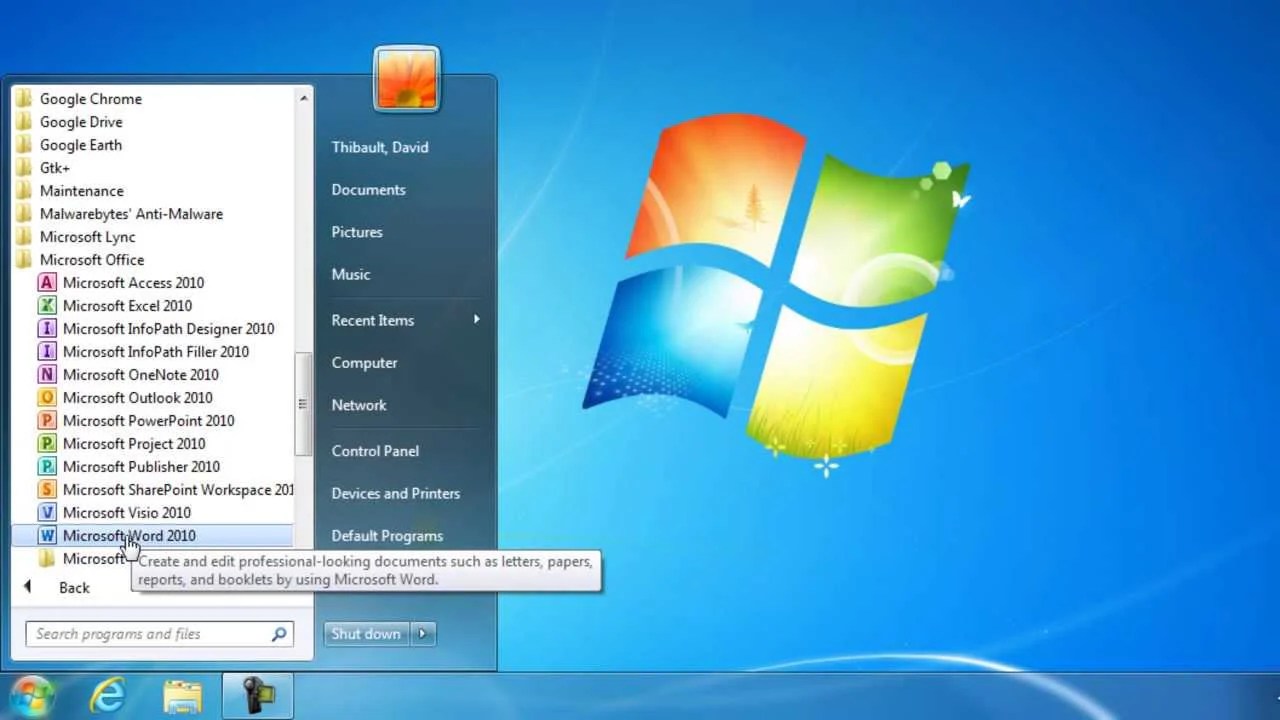Screen dimensions: 1280x720
Task: Open the Documents library
Action: coord(368,189)
